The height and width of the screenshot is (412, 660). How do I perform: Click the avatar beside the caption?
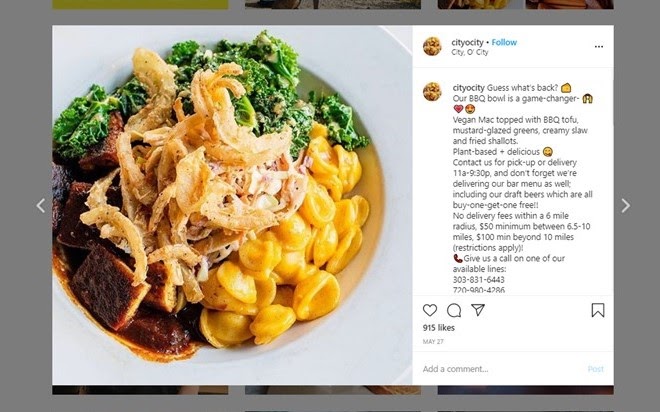pyautogui.click(x=432, y=92)
